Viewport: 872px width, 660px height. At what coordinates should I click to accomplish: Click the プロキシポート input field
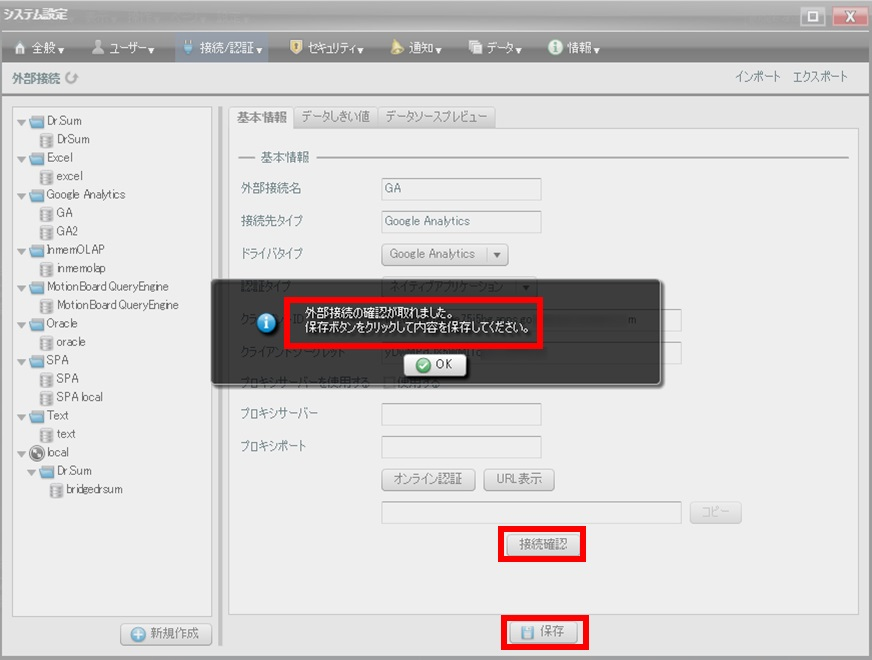[461, 447]
